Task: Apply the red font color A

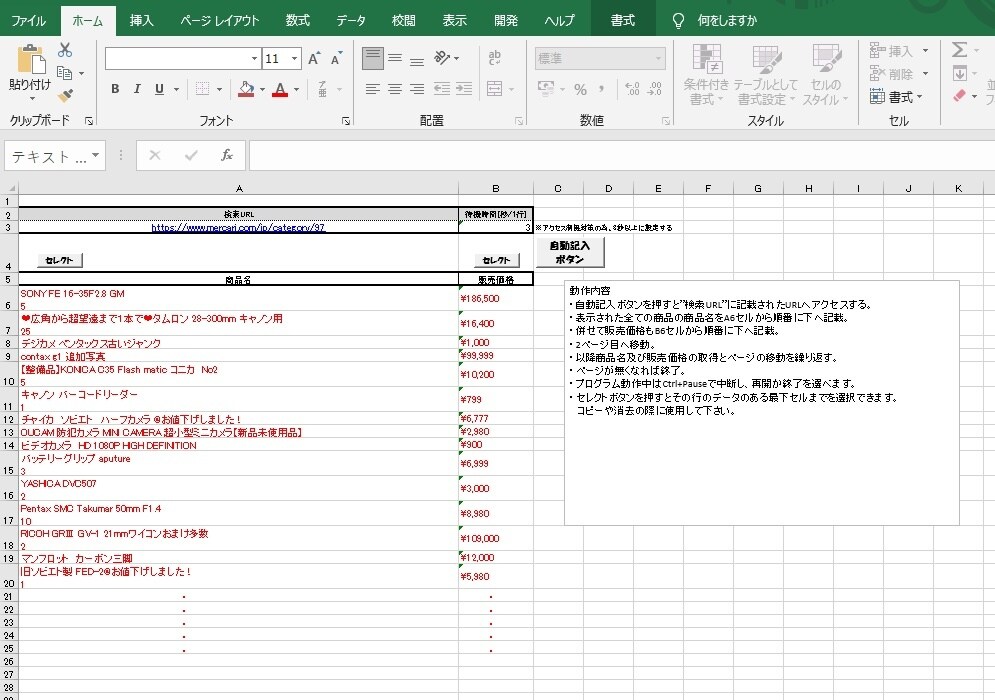Action: 280,89
